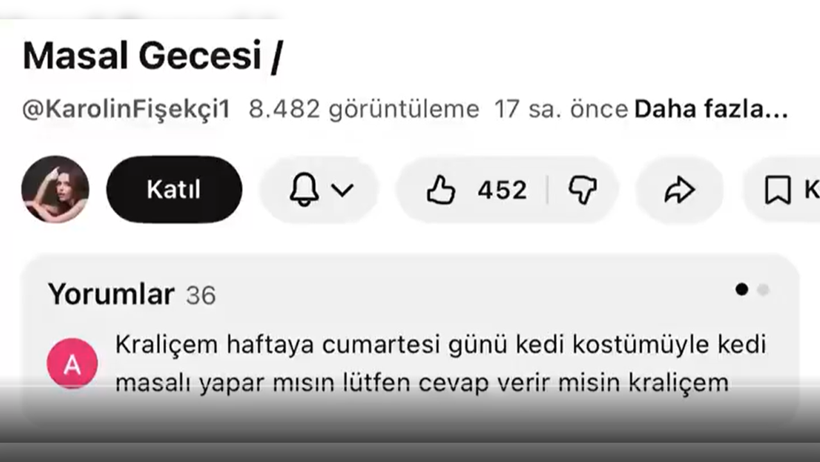Tap the 'Masal Gecesi /' video title

pos(151,56)
